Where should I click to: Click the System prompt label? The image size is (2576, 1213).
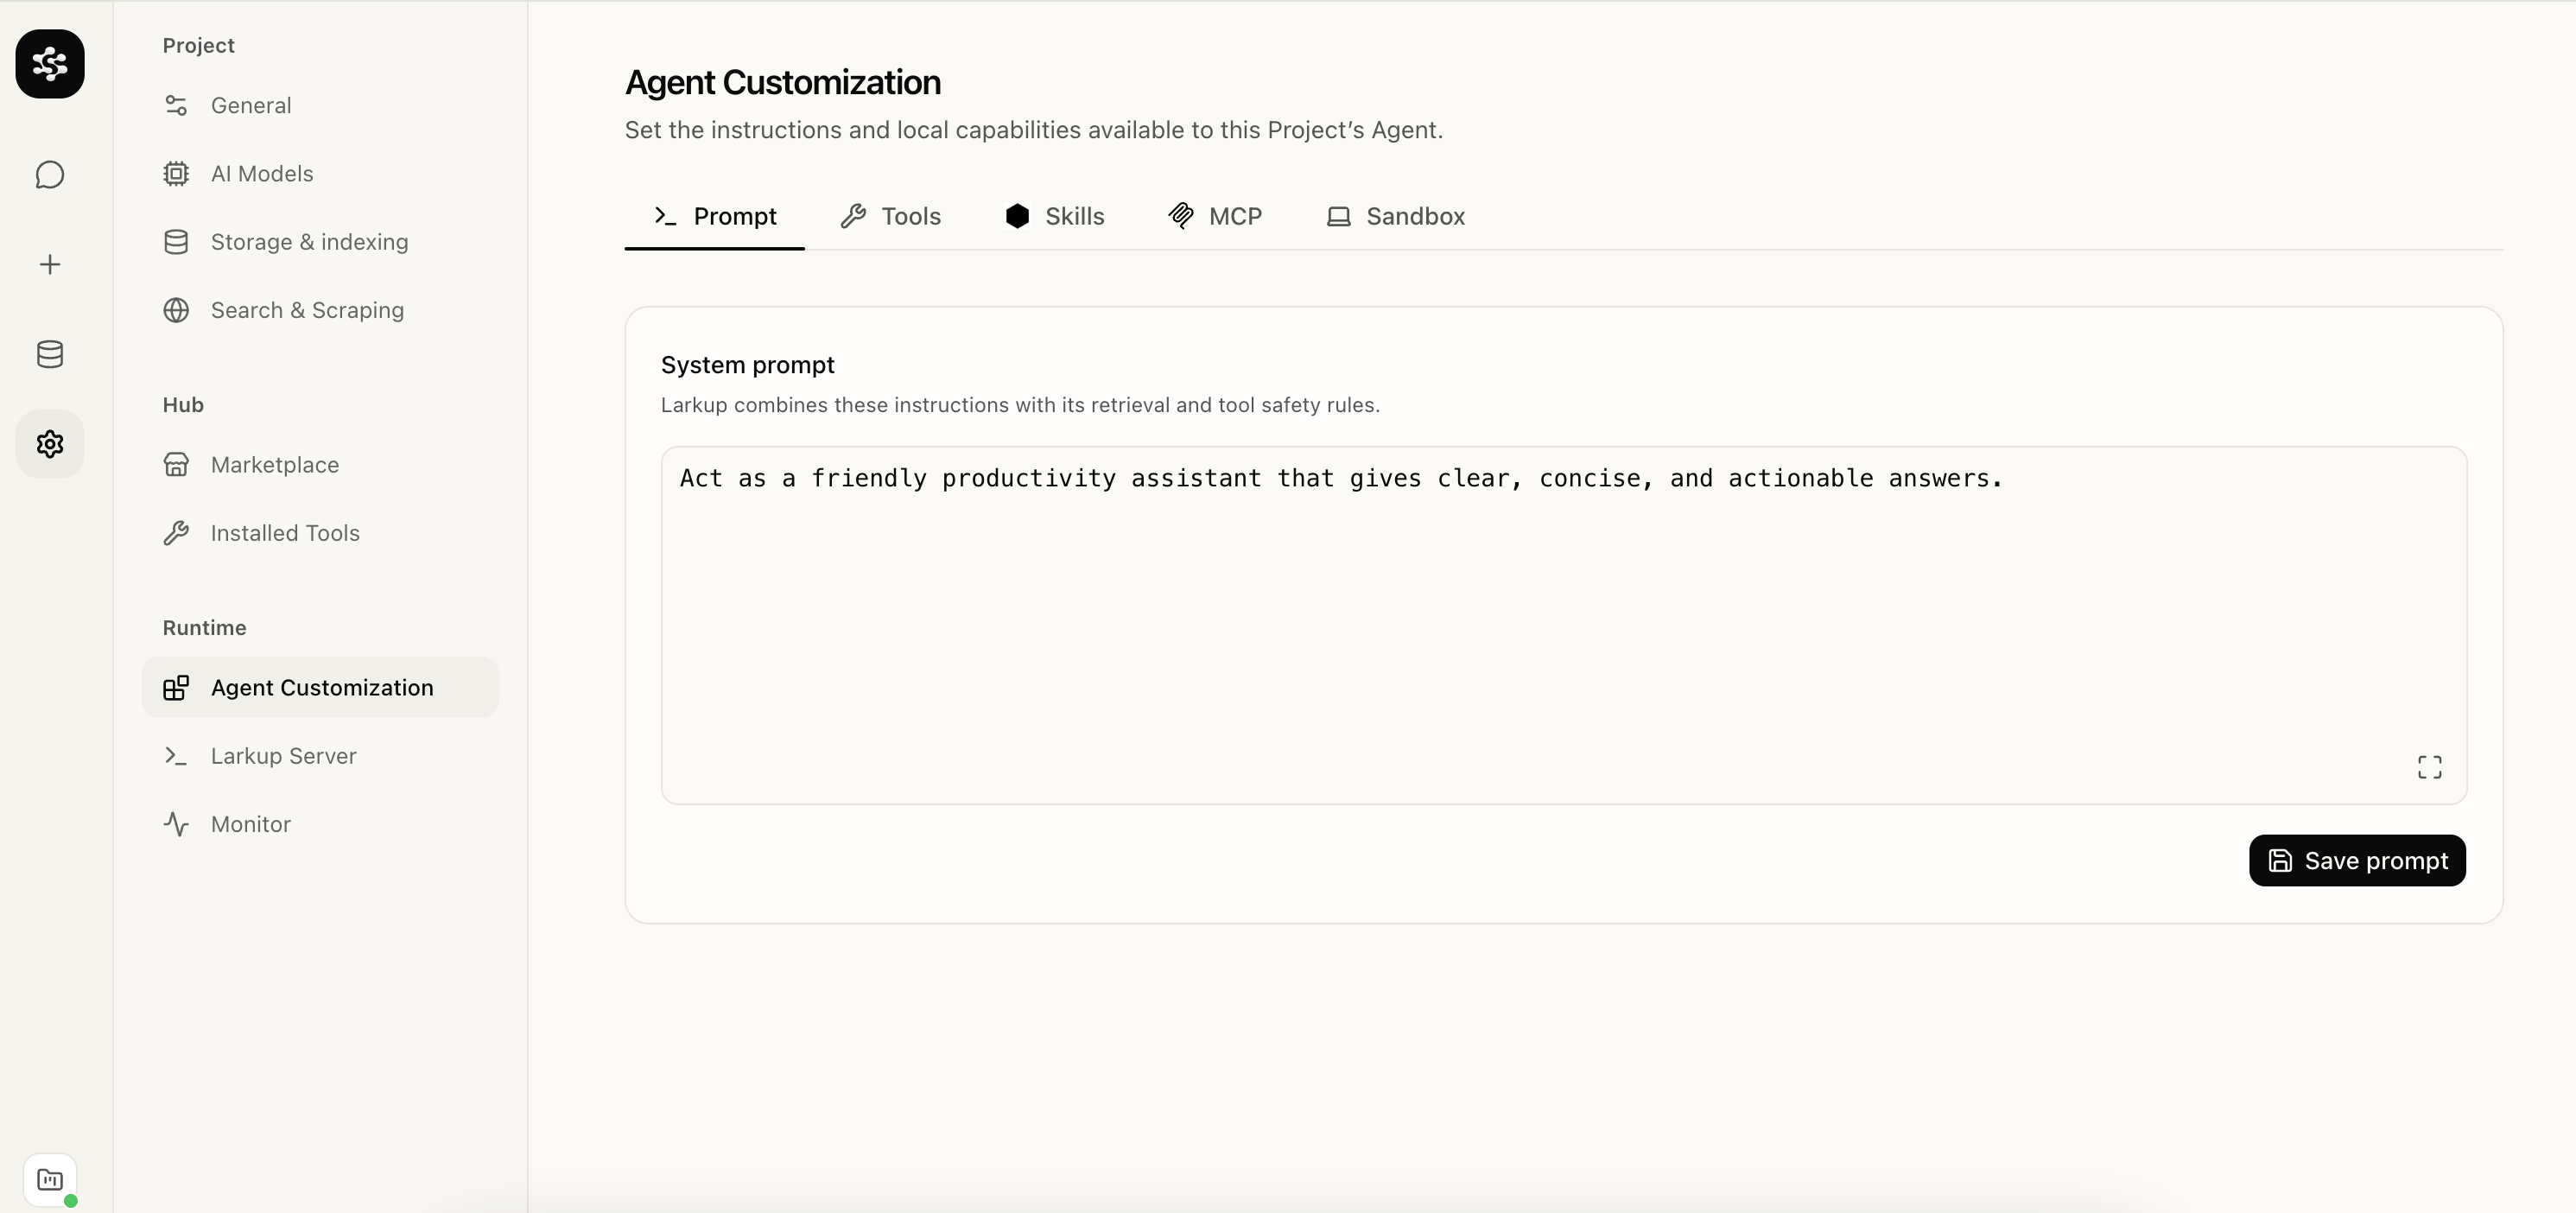pos(747,365)
